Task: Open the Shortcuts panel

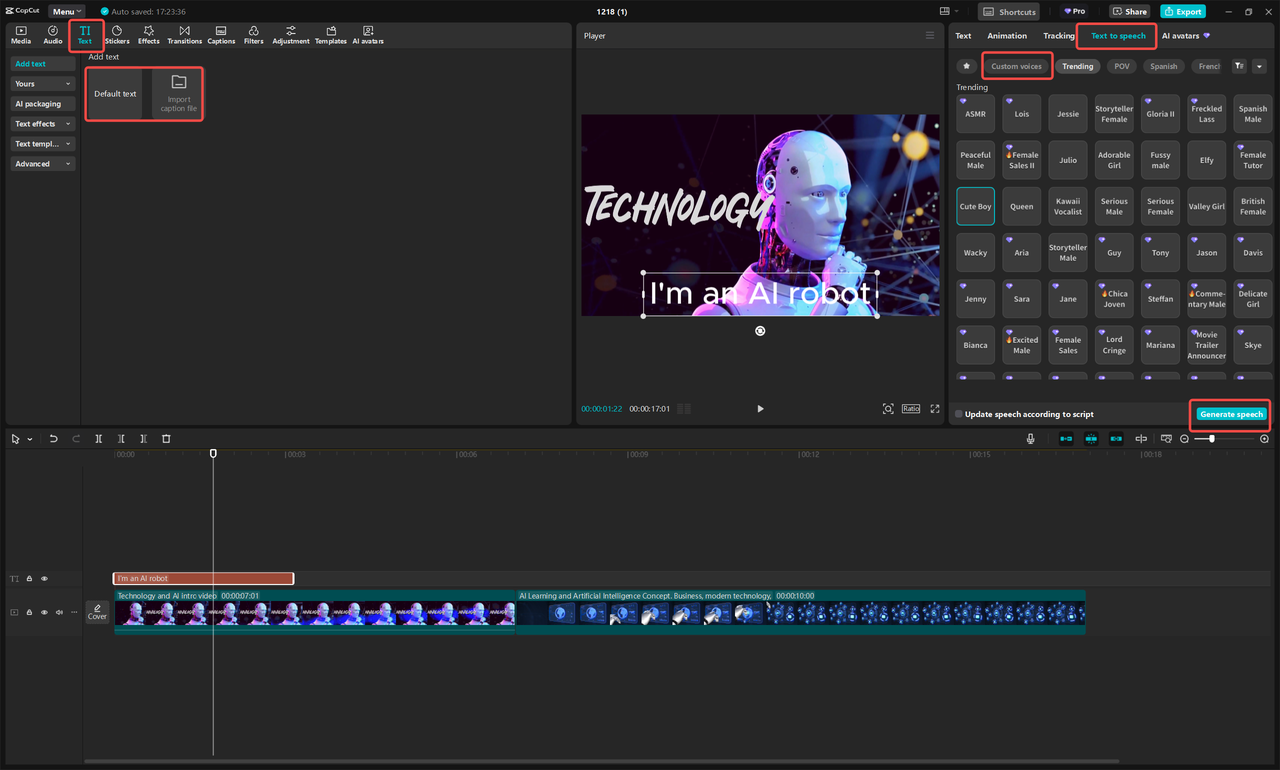Action: [x=1009, y=11]
